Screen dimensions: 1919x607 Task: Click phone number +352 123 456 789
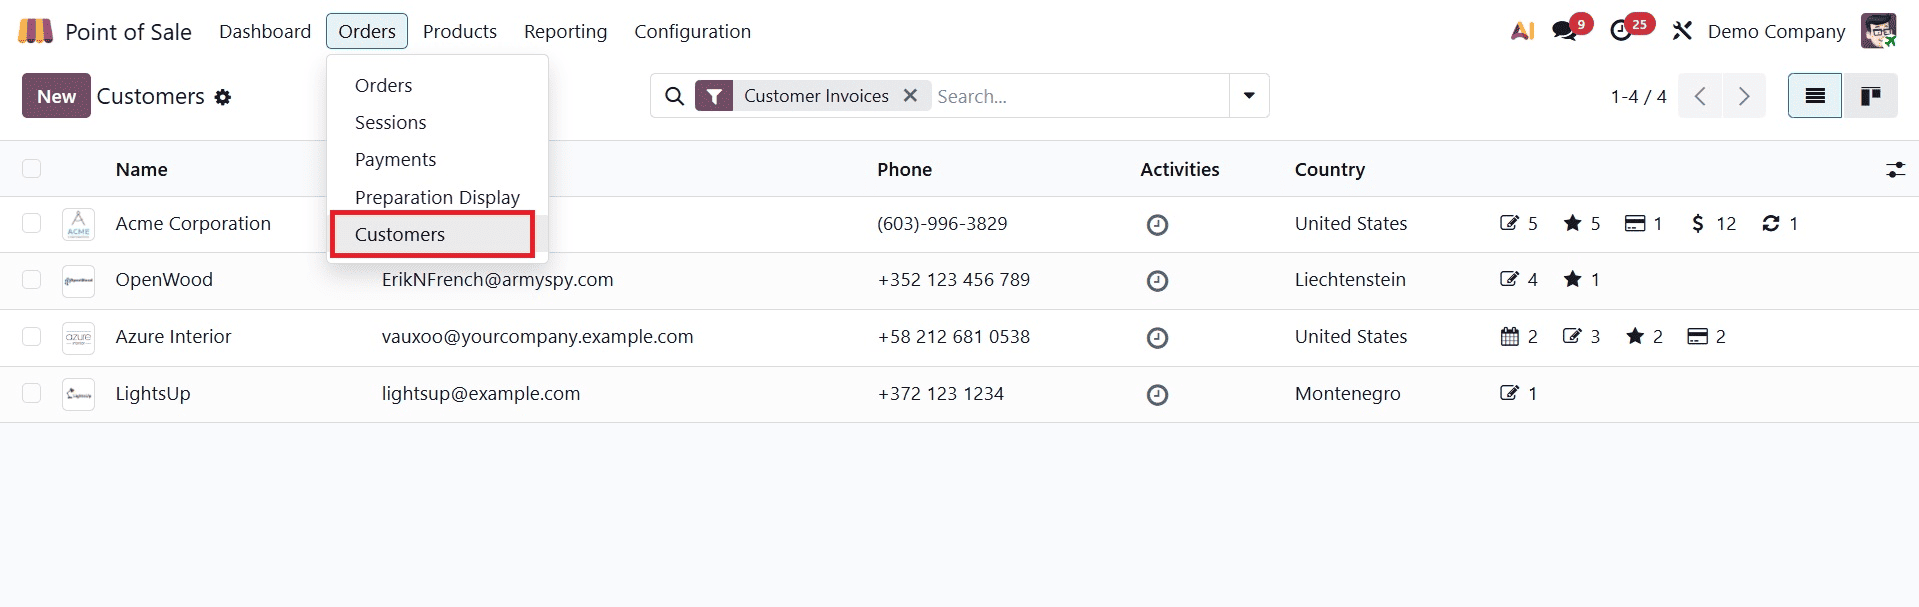click(x=953, y=279)
